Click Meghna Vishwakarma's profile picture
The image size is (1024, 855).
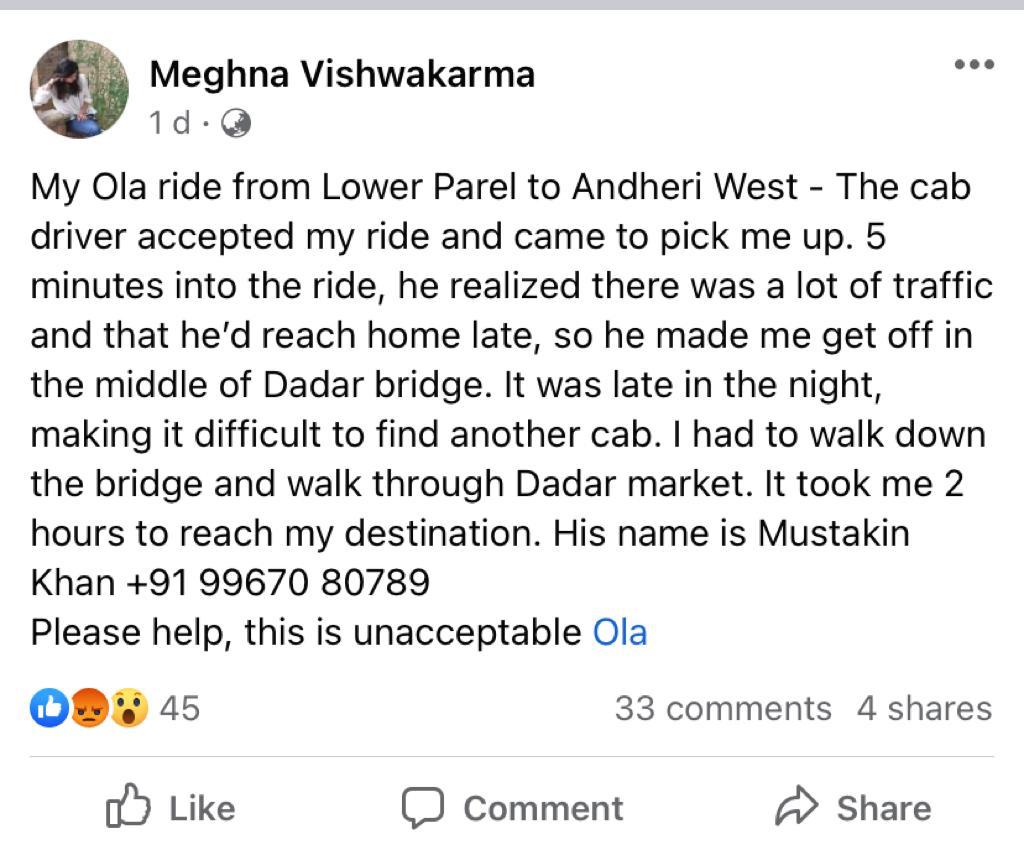pos(80,89)
